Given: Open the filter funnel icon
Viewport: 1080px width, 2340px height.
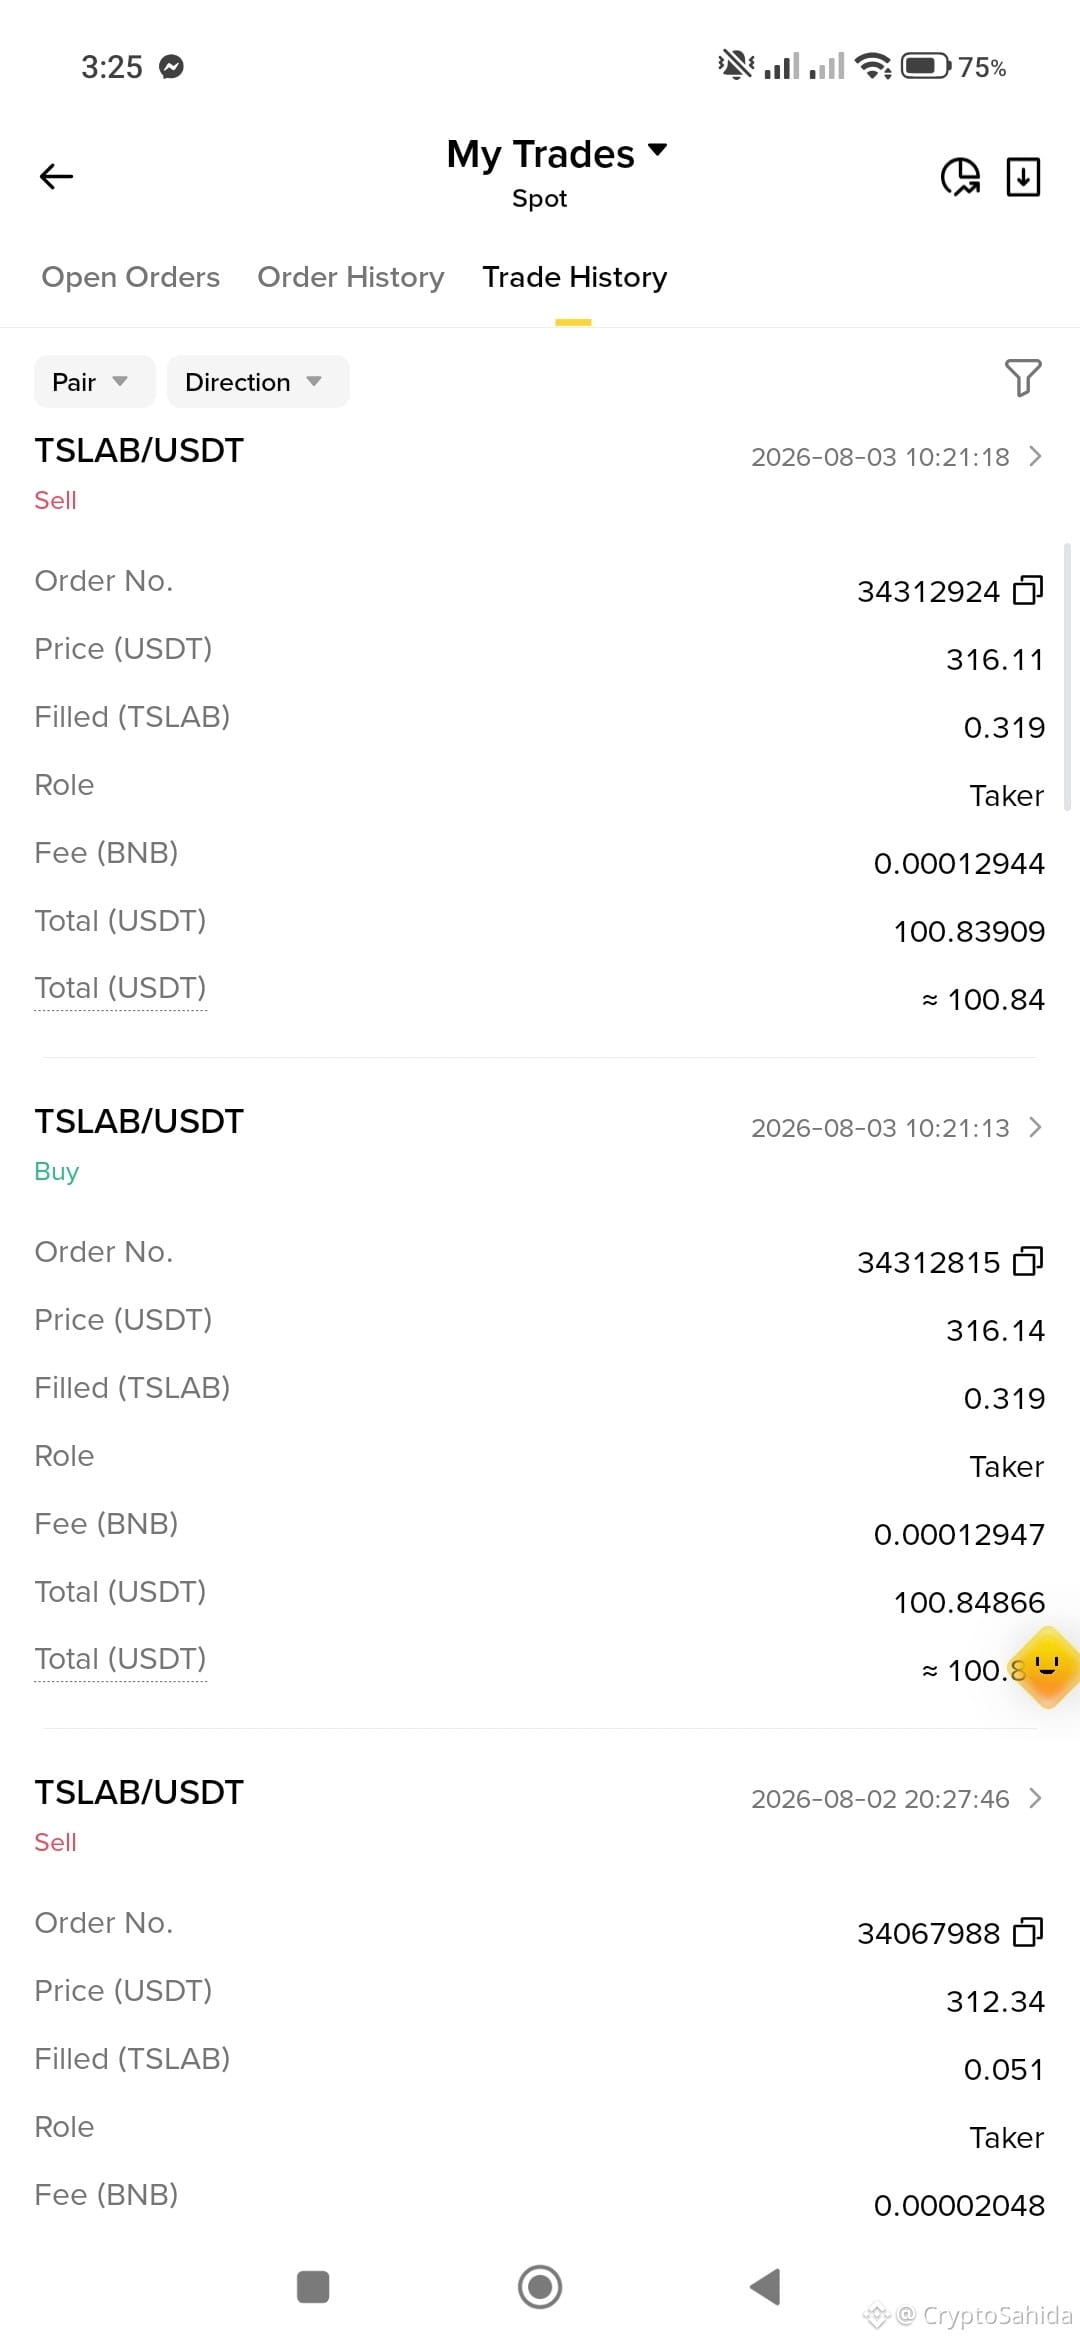Looking at the screenshot, I should (1023, 378).
